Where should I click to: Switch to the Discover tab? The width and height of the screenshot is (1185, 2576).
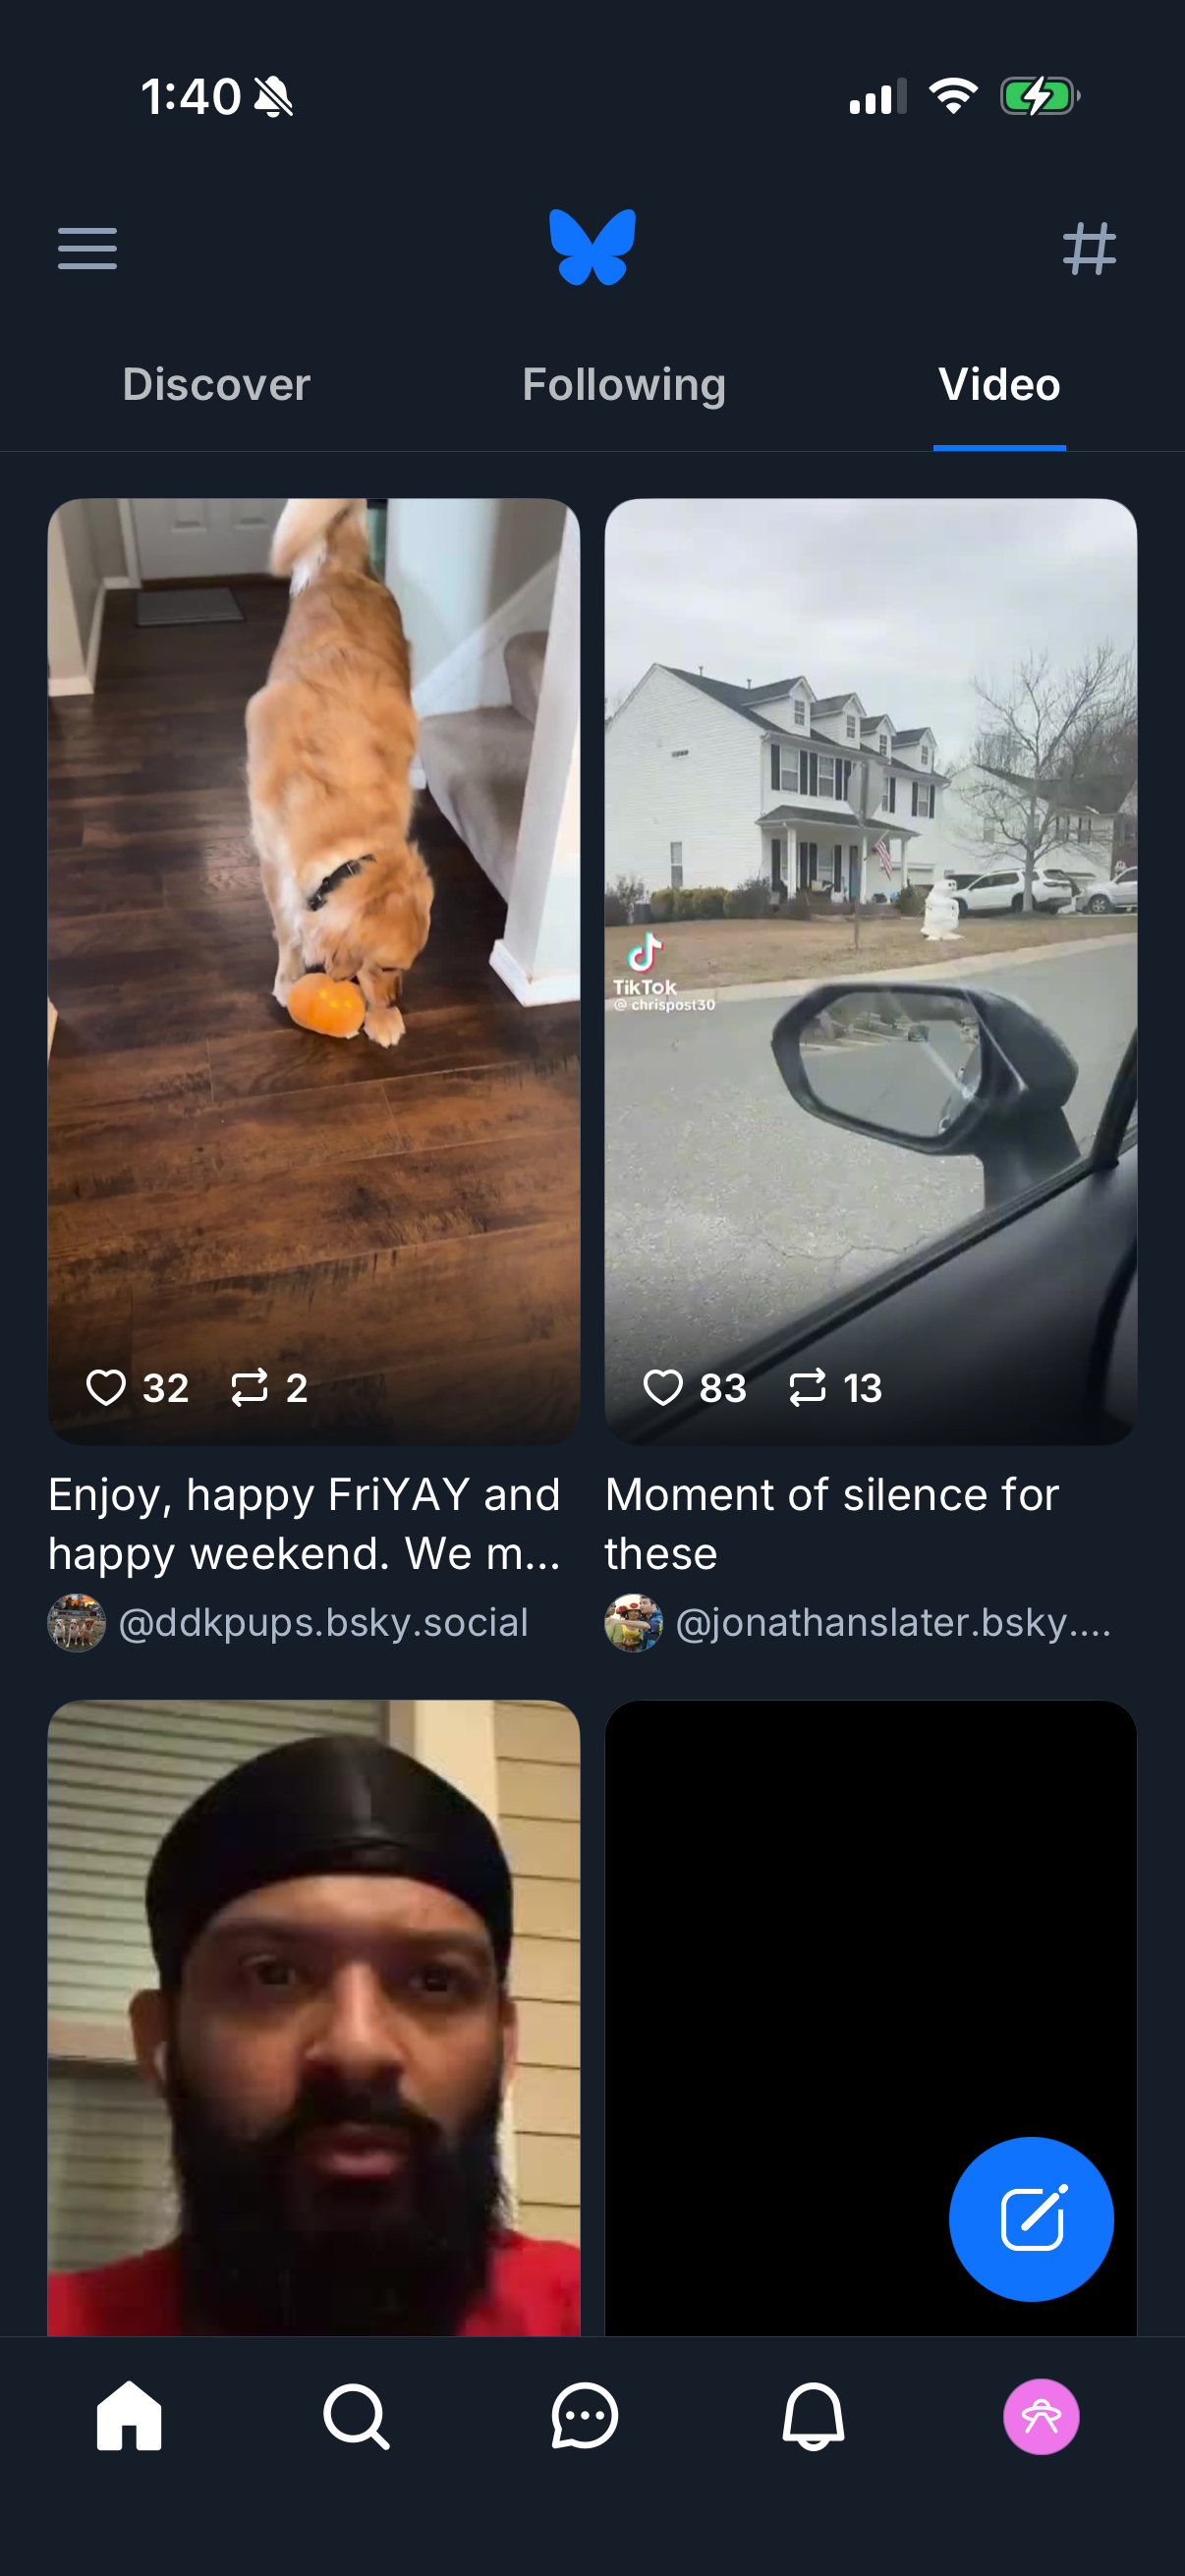click(x=215, y=385)
